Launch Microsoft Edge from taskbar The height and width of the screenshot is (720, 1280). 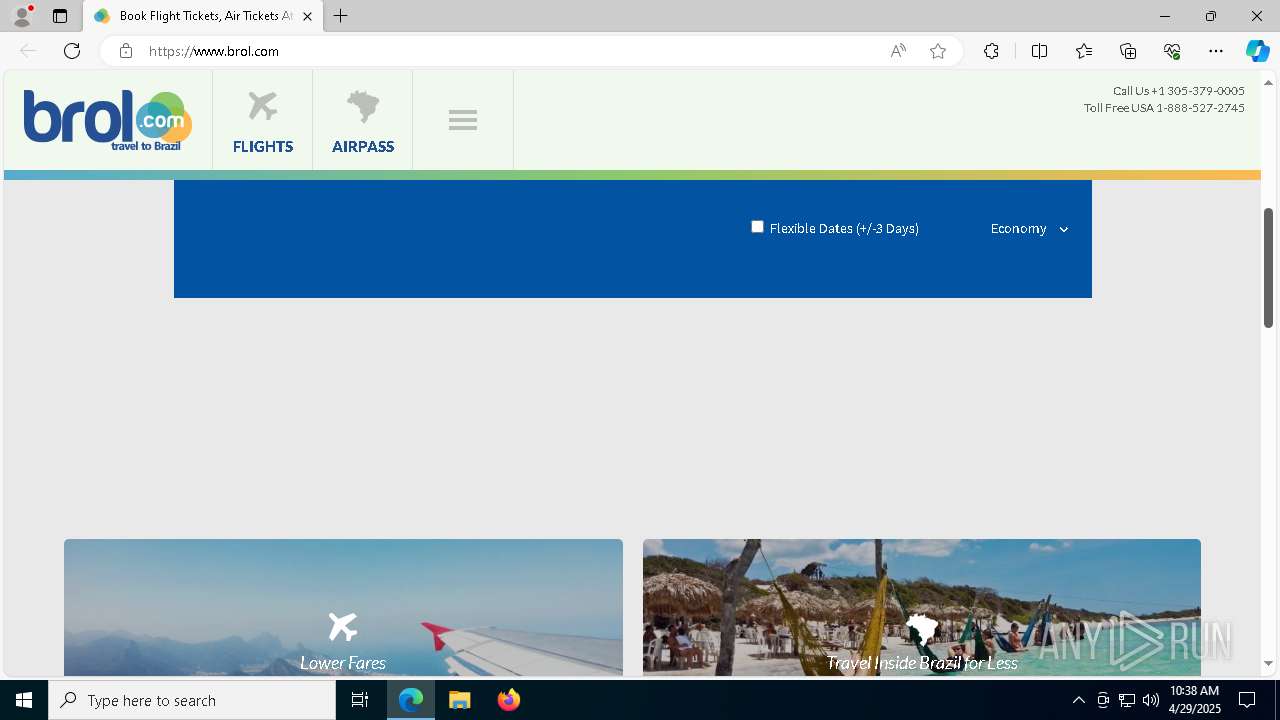coord(411,700)
